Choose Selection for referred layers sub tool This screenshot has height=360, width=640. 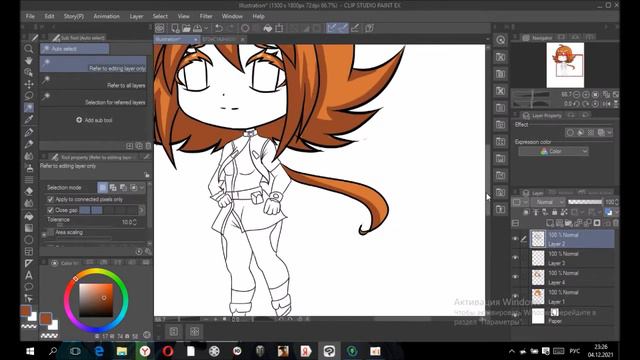click(93, 98)
